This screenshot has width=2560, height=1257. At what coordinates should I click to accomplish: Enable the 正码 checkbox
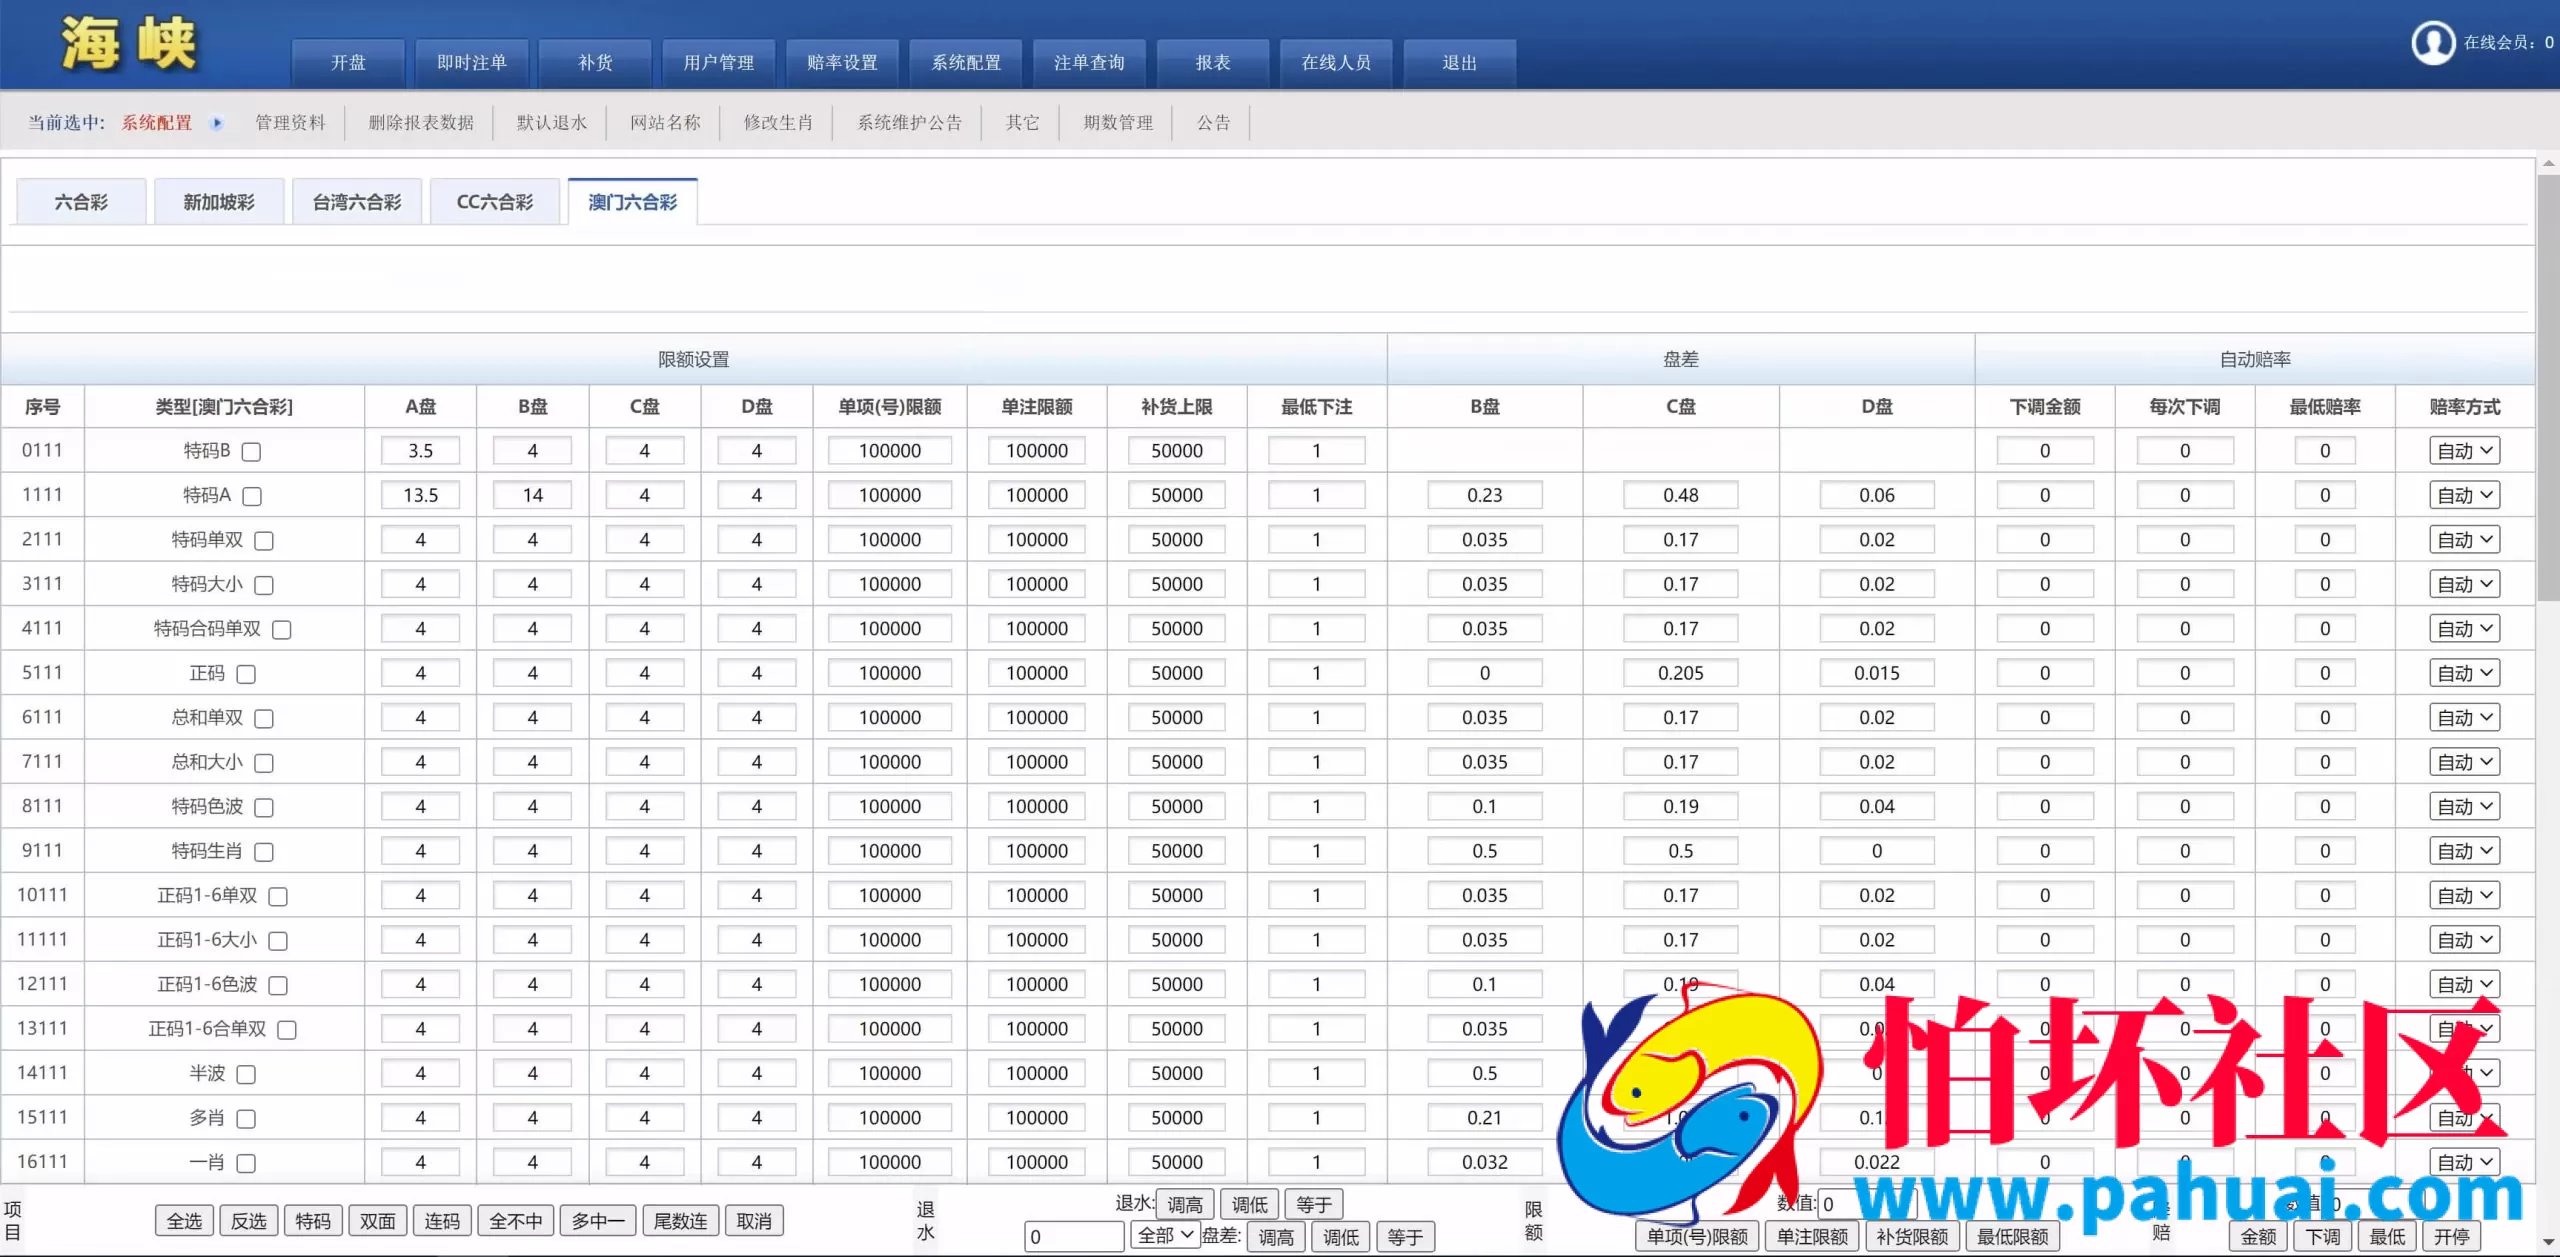point(246,674)
